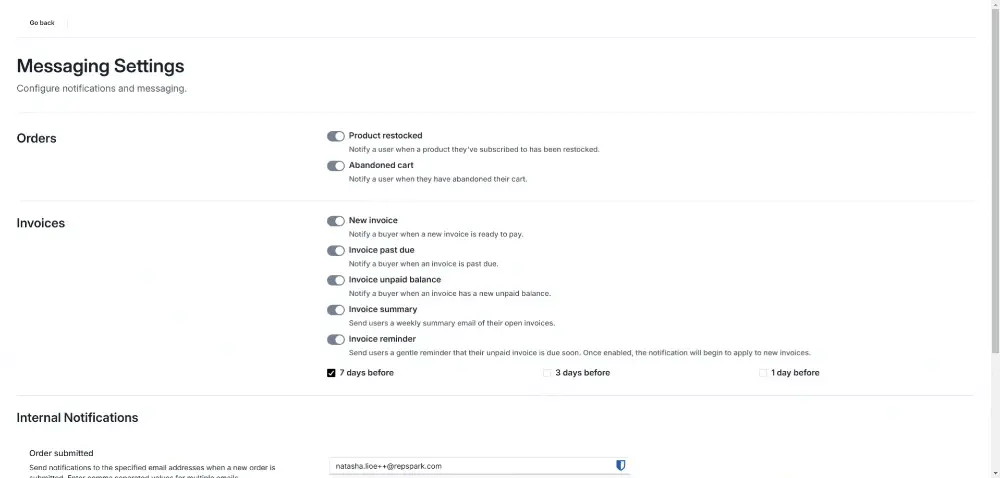This screenshot has height=478, width=1000.
Task: Enable the 1 day before checkbox
Action: tap(763, 373)
